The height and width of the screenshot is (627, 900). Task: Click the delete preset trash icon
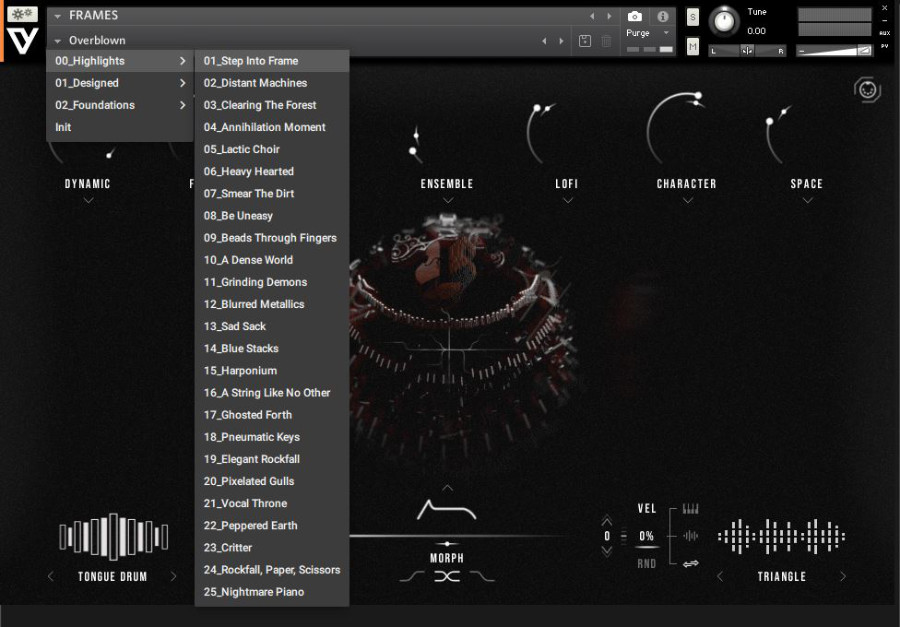click(606, 41)
